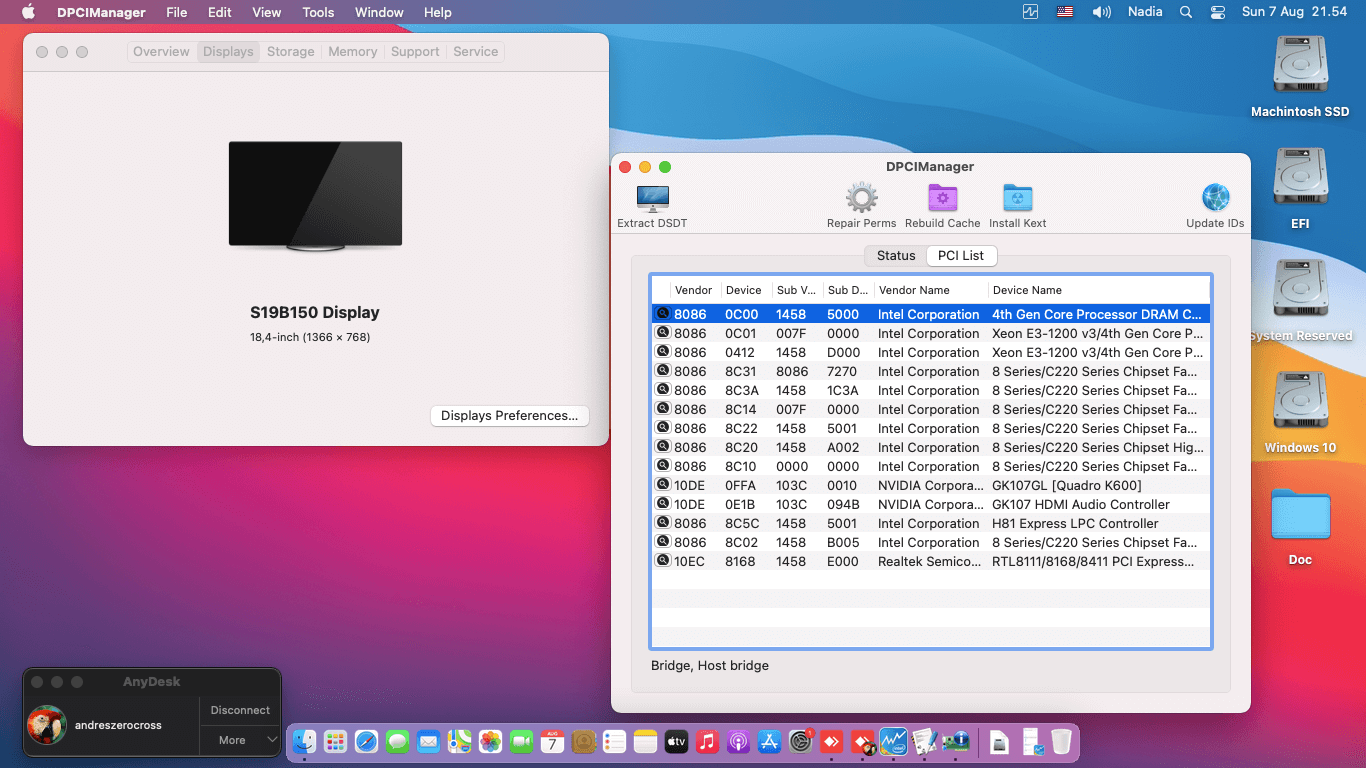
Task: Click the magnifier icon on the Quadro K600 row
Action: tap(662, 485)
